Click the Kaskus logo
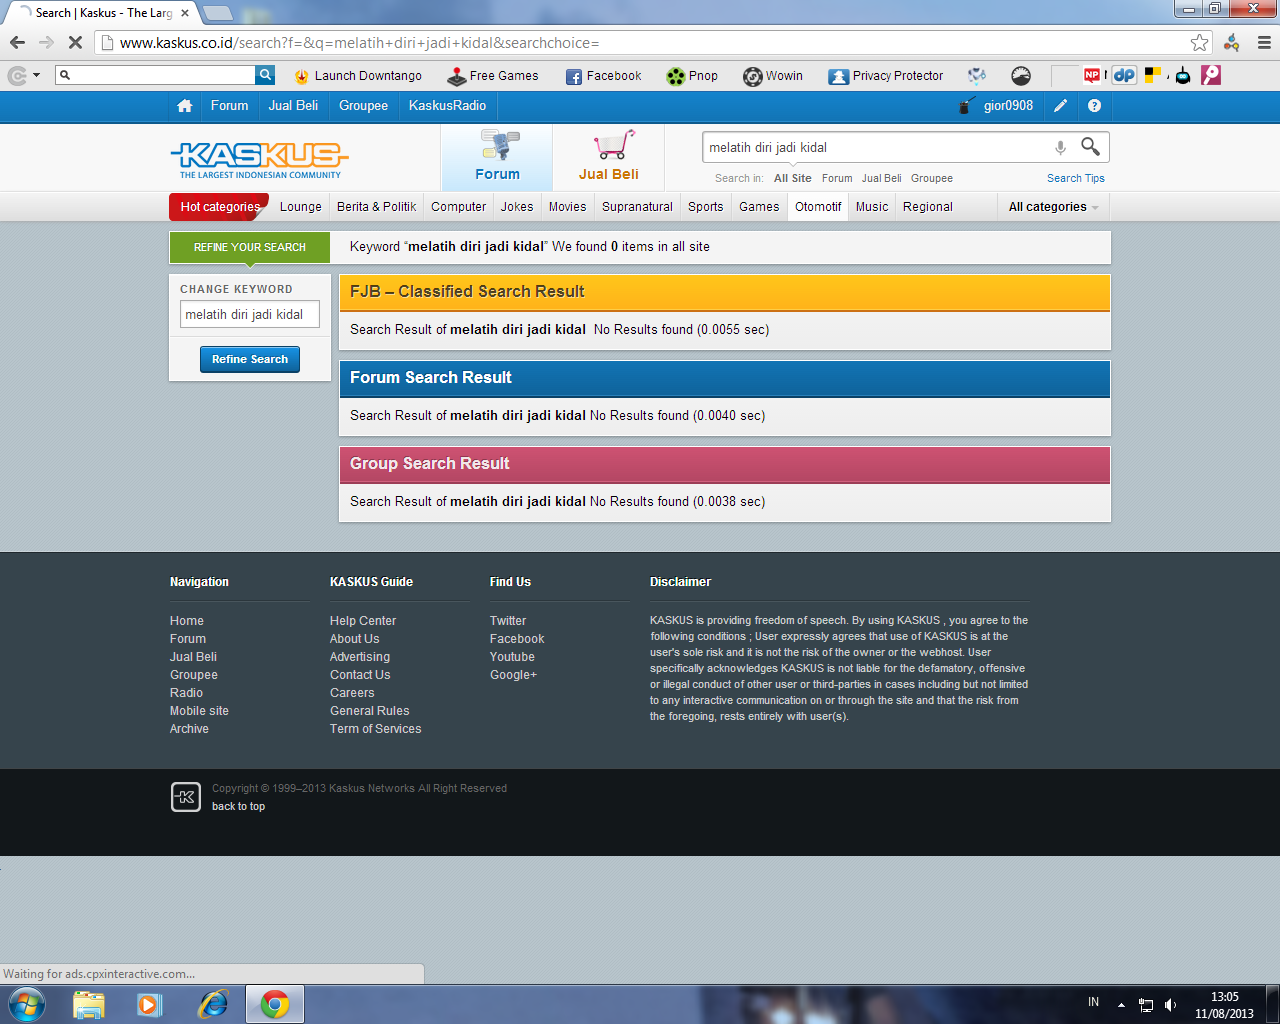This screenshot has height=1024, width=1280. coord(259,159)
